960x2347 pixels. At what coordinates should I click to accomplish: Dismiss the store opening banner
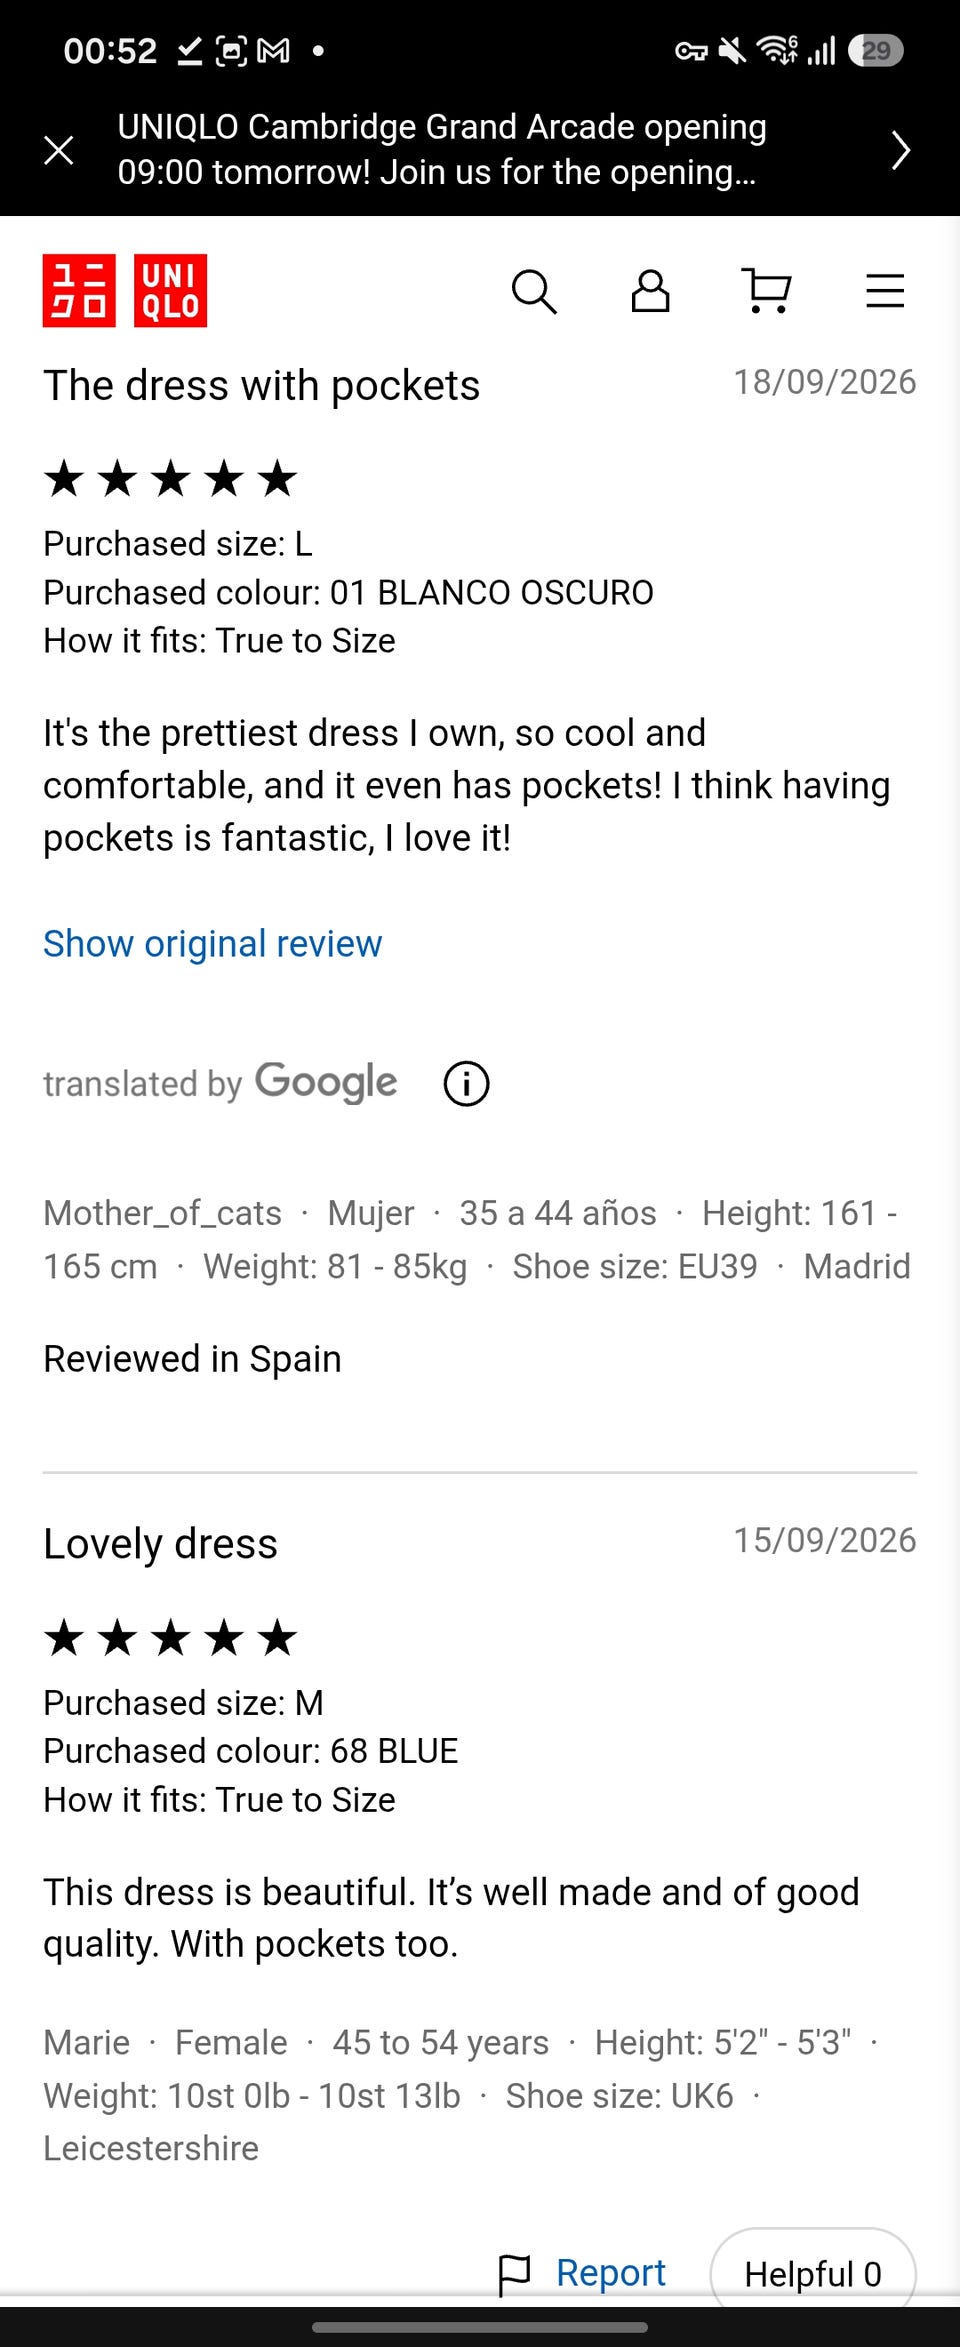[59, 150]
